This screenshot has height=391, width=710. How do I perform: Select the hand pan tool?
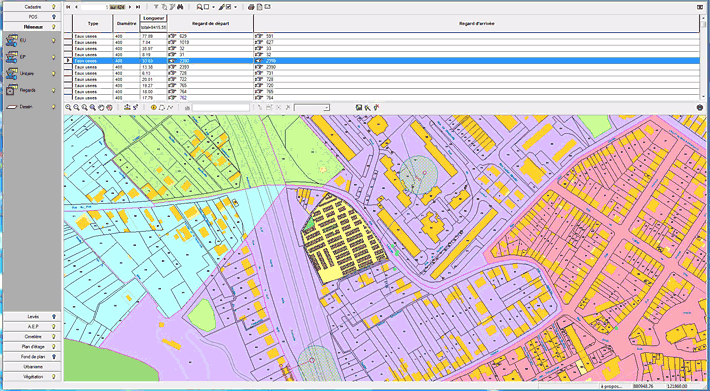101,108
